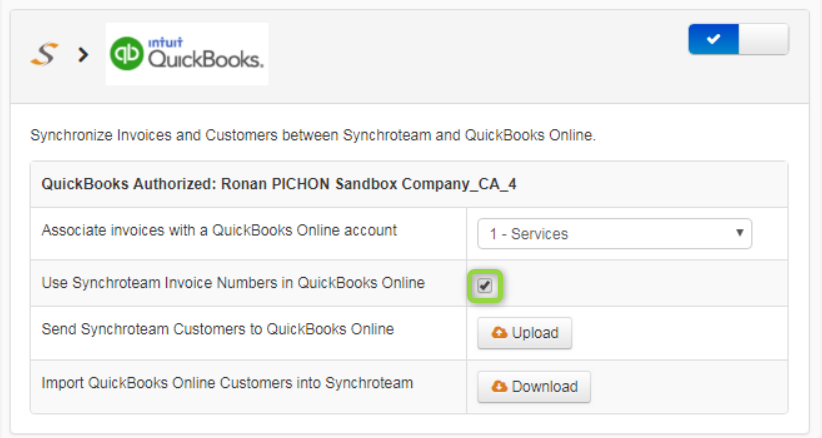Click the QuickBooks Authorized company header text

[279, 184]
